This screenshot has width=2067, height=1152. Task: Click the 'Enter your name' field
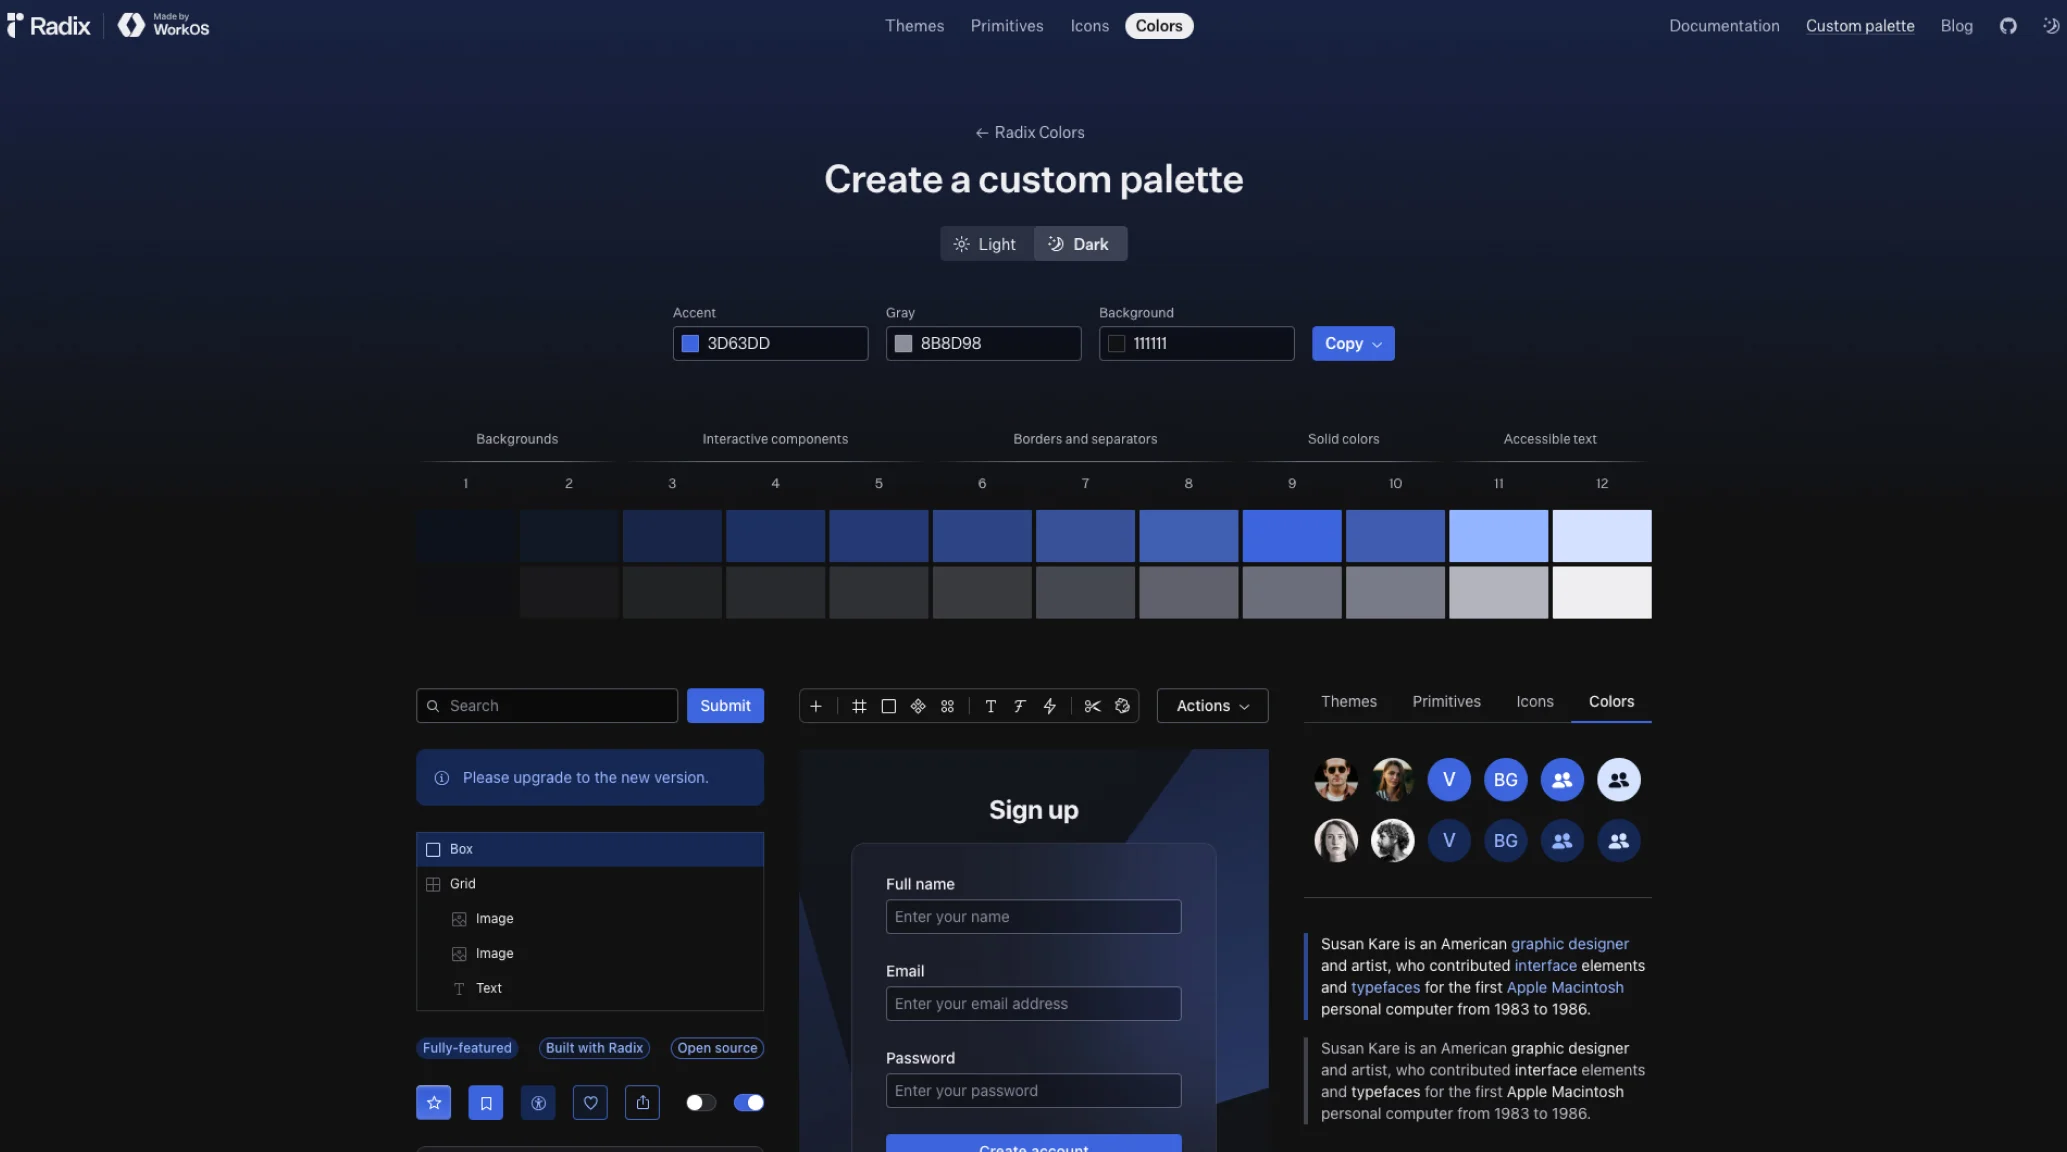click(1033, 917)
